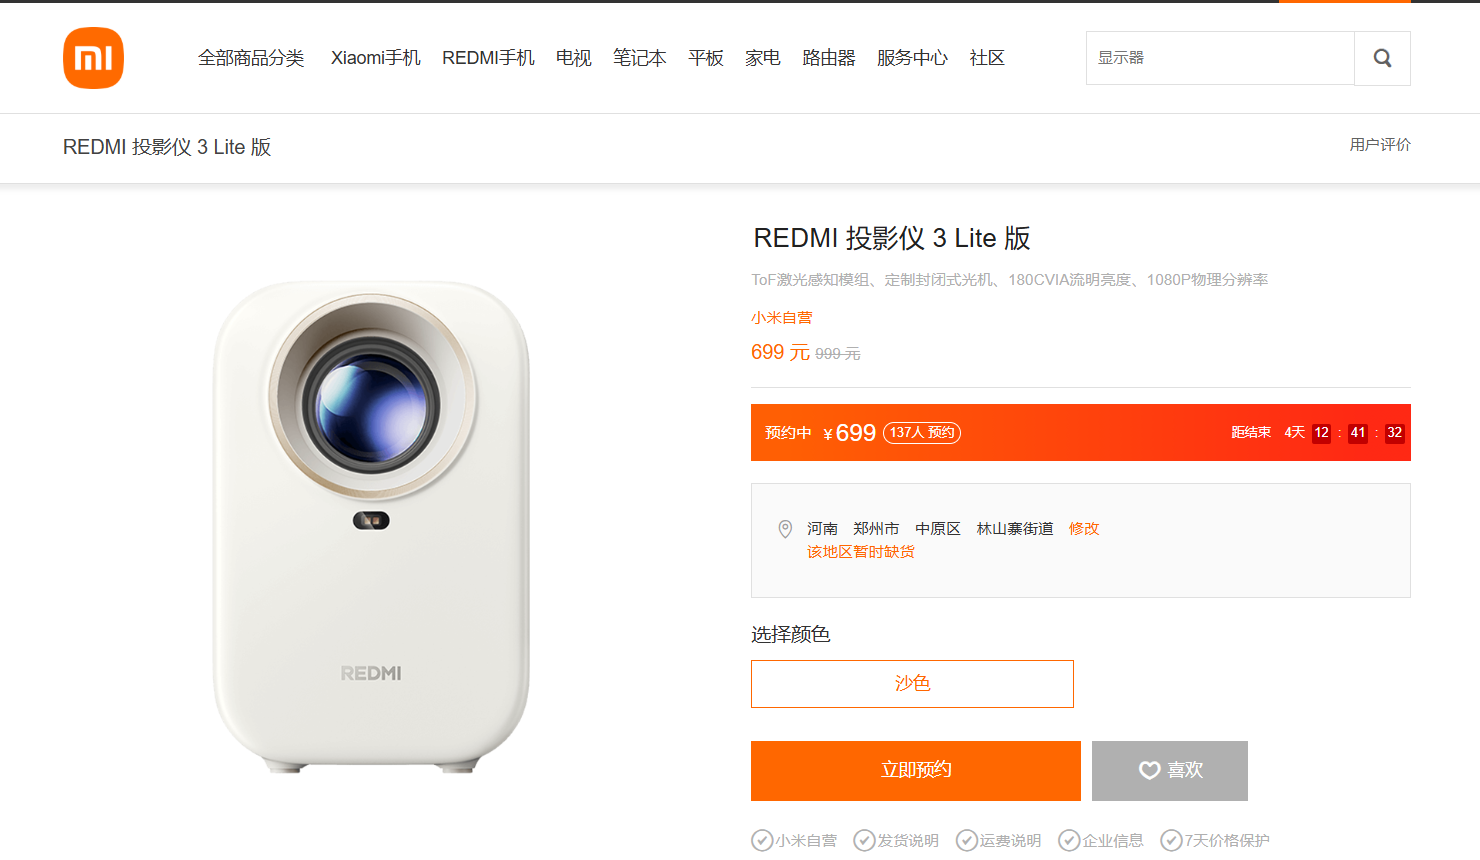Click the location pin icon

coord(785,529)
